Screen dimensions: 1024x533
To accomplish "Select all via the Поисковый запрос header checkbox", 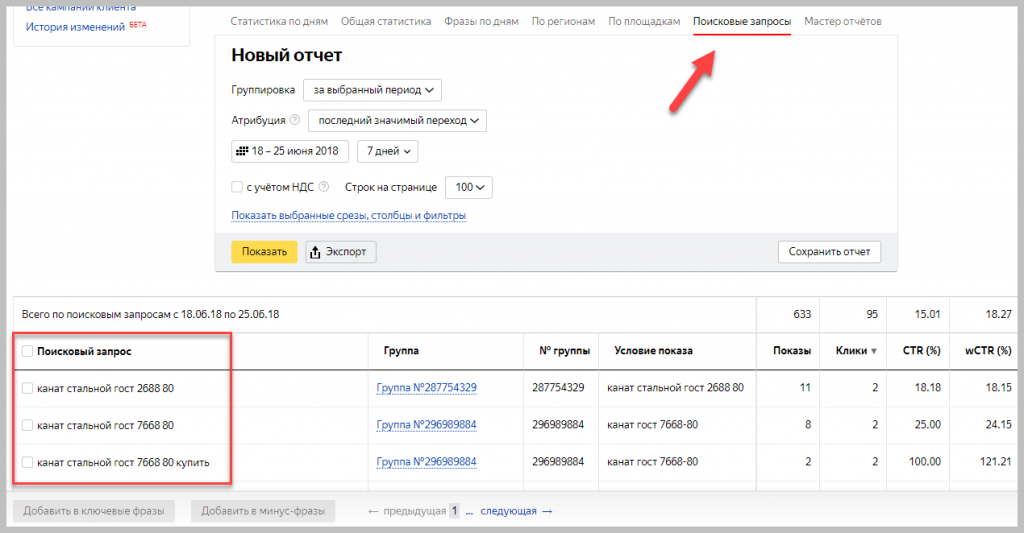I will tap(27, 351).
